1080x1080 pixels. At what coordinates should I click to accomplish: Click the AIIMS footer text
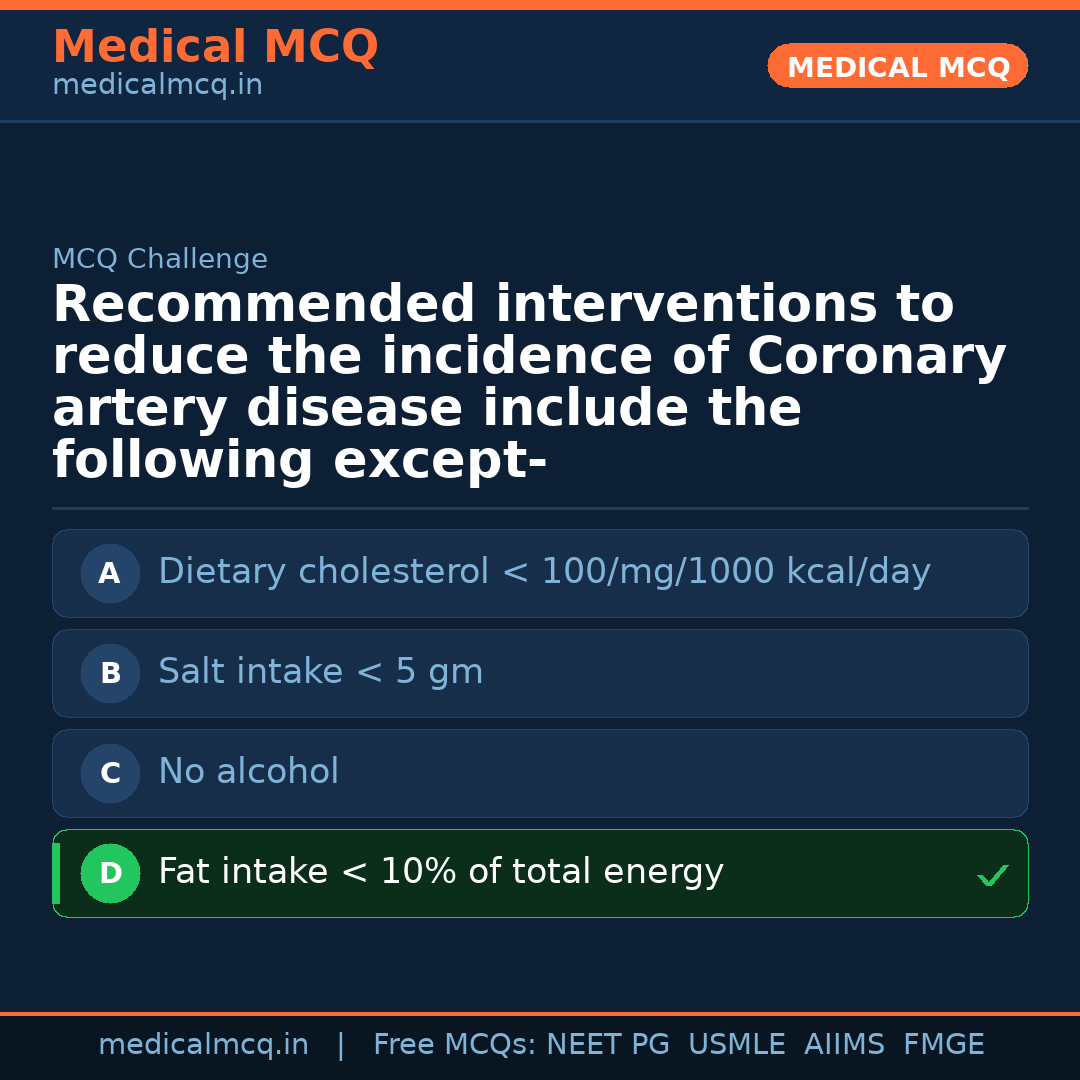[844, 1045]
